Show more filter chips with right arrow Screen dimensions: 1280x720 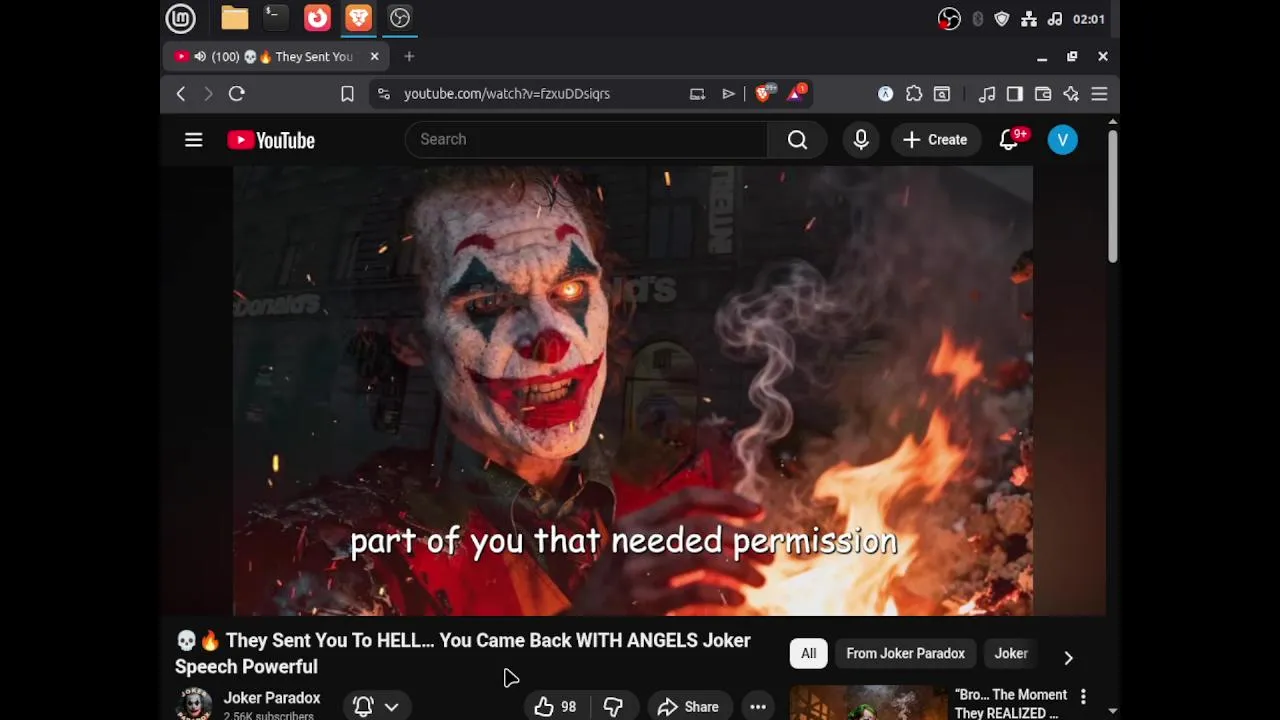click(1068, 657)
